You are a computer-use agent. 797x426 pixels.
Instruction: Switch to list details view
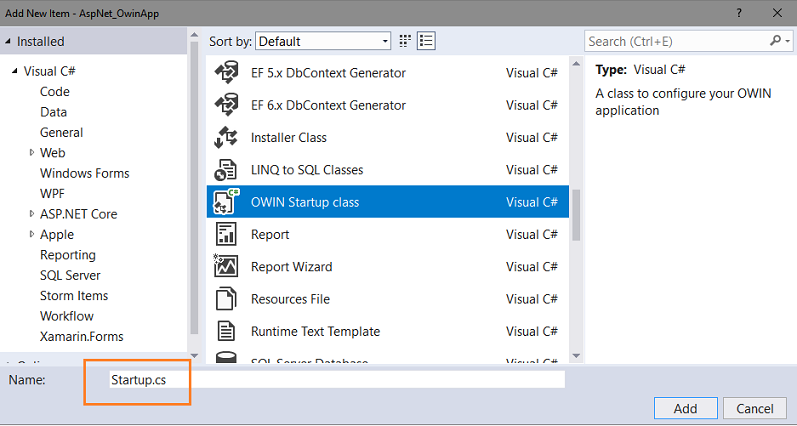[x=427, y=41]
